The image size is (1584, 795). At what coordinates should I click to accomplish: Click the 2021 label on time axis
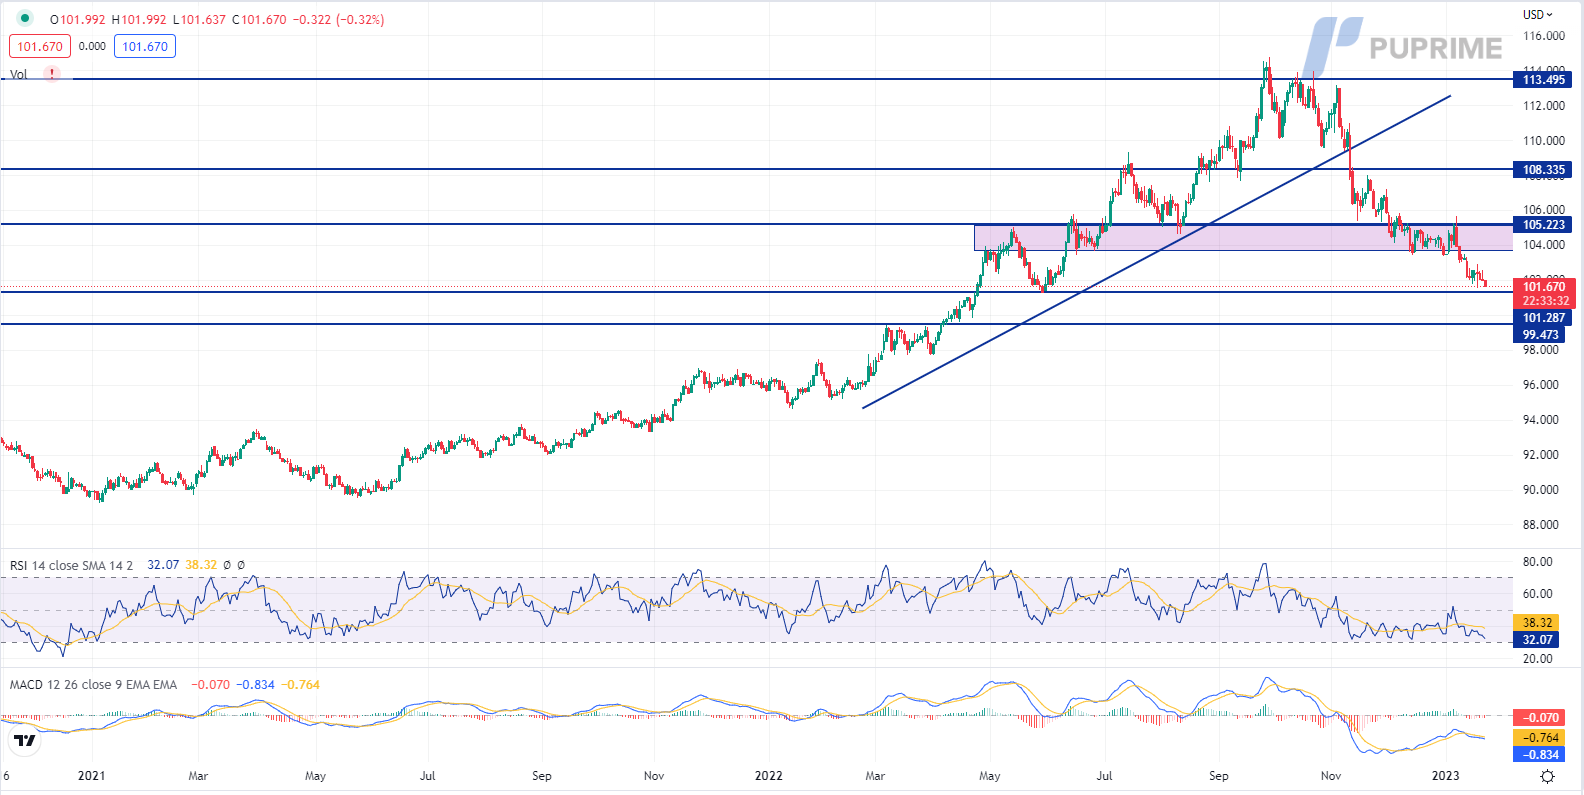(x=91, y=776)
